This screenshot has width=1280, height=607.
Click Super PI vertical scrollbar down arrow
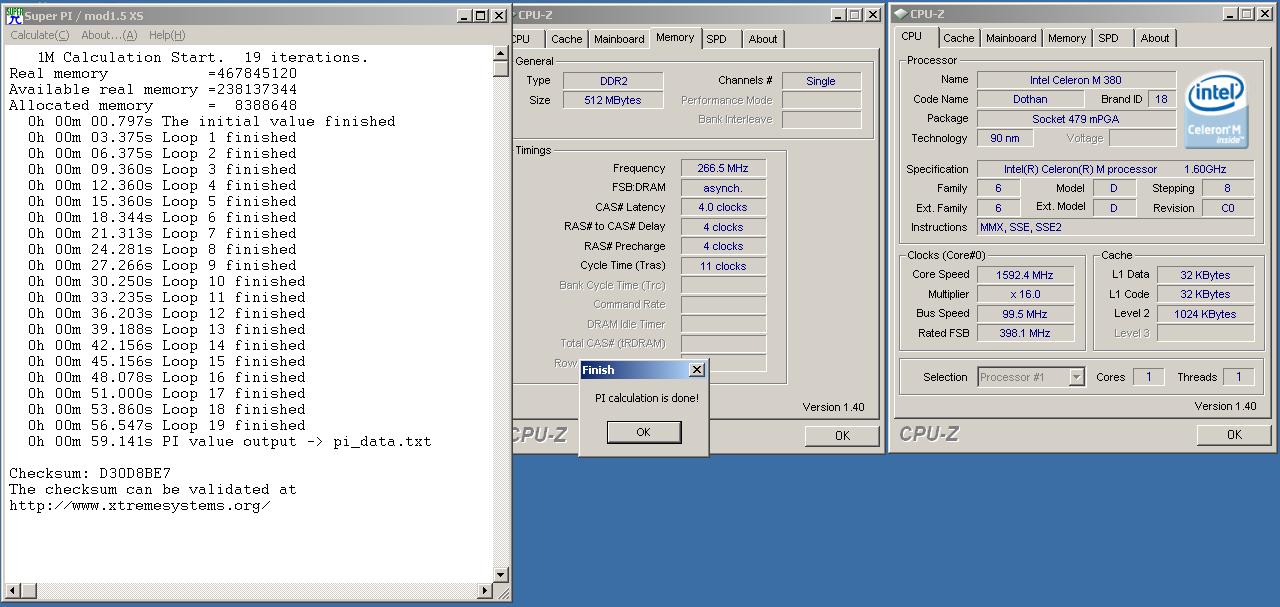(x=502, y=575)
